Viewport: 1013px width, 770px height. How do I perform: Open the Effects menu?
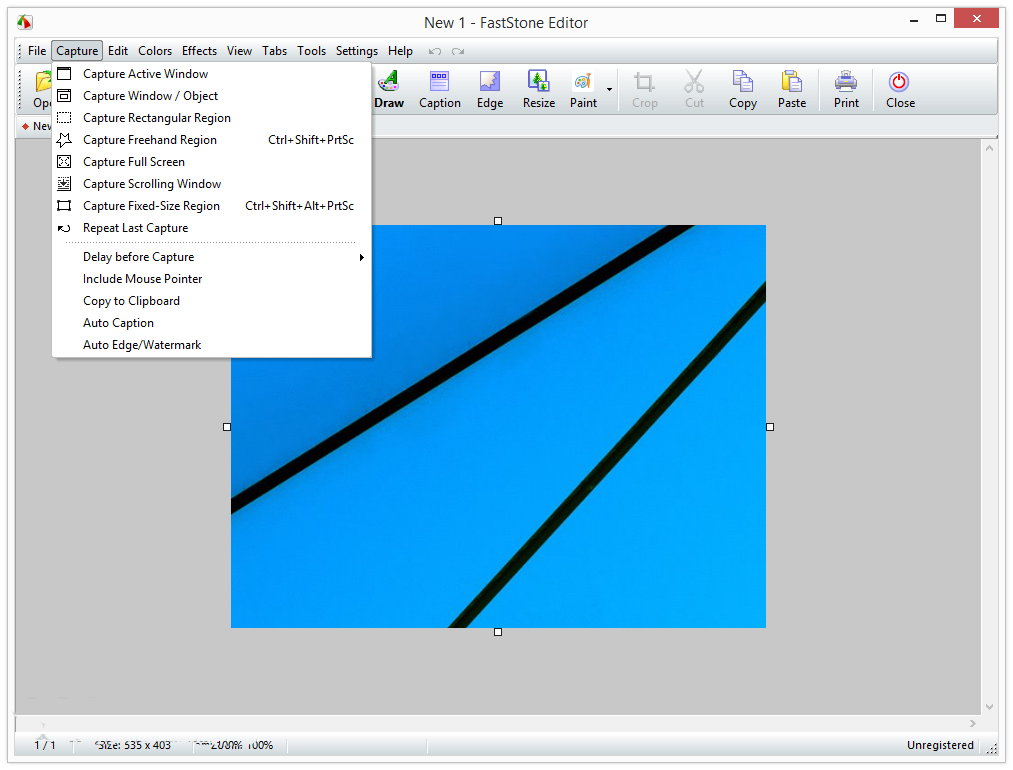click(199, 51)
